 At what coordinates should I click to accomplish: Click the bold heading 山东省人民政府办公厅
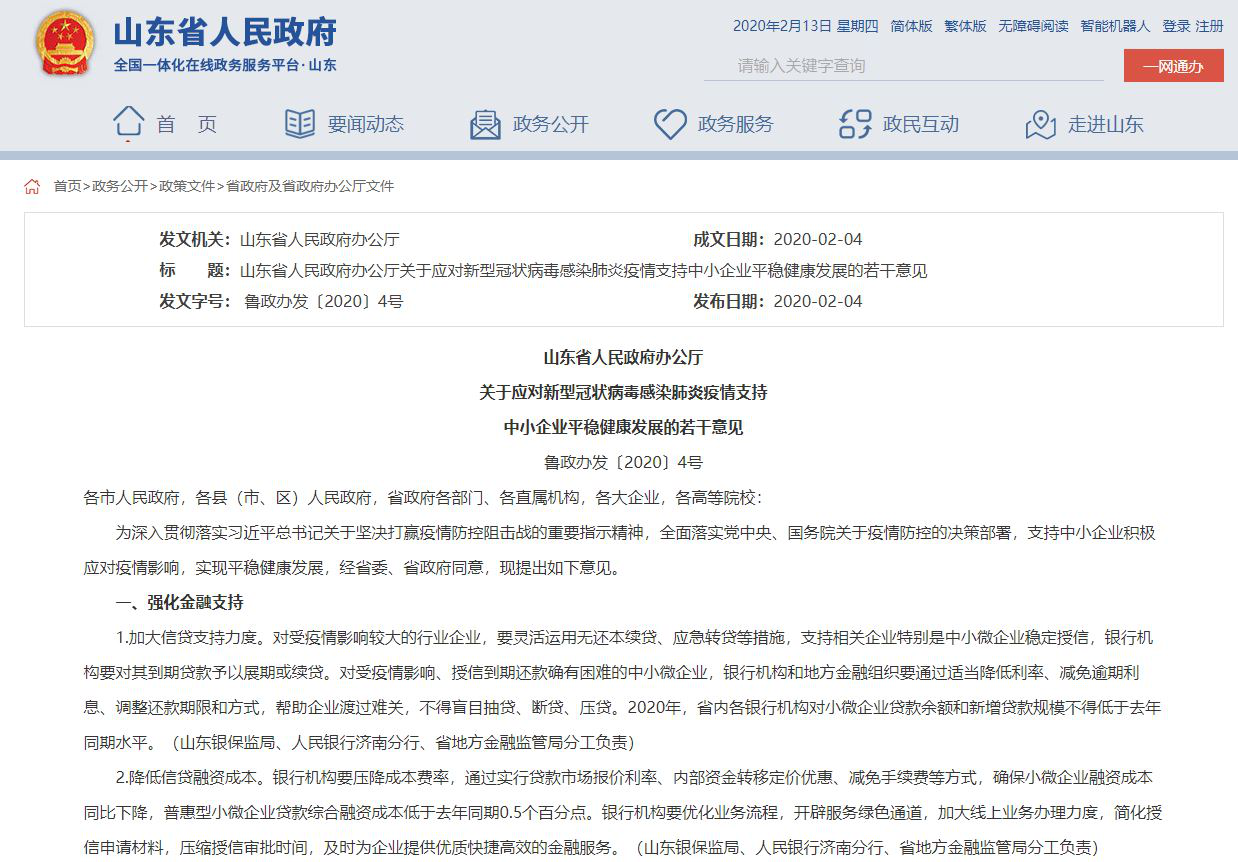point(623,357)
